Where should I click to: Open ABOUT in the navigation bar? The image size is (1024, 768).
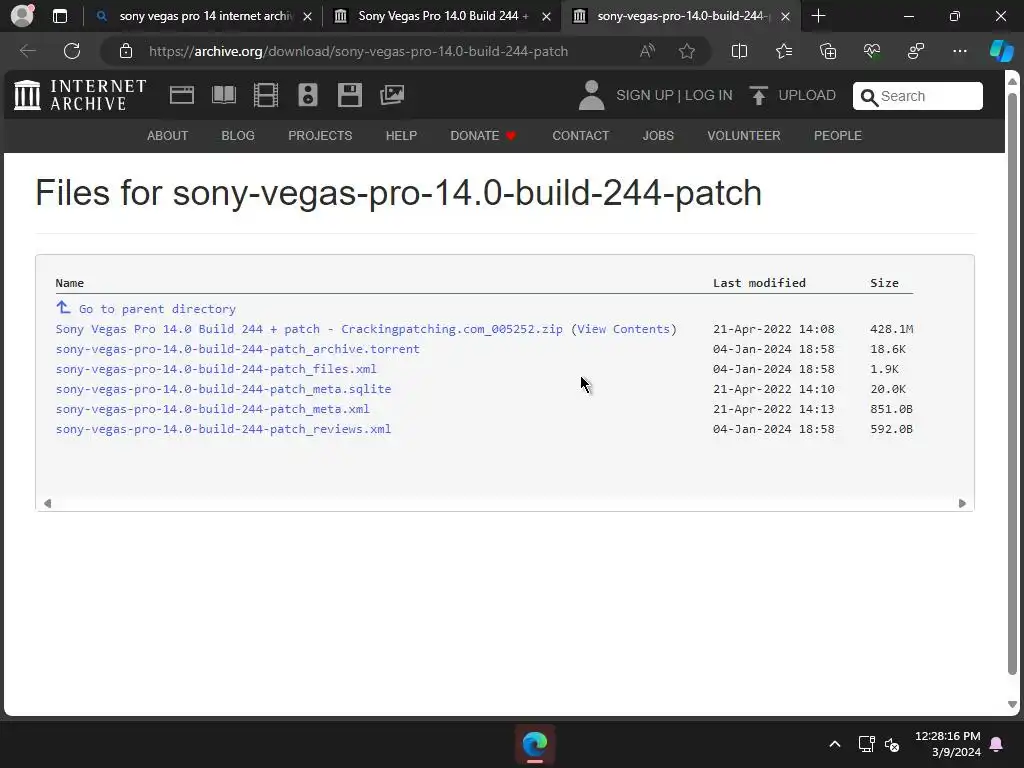167,135
